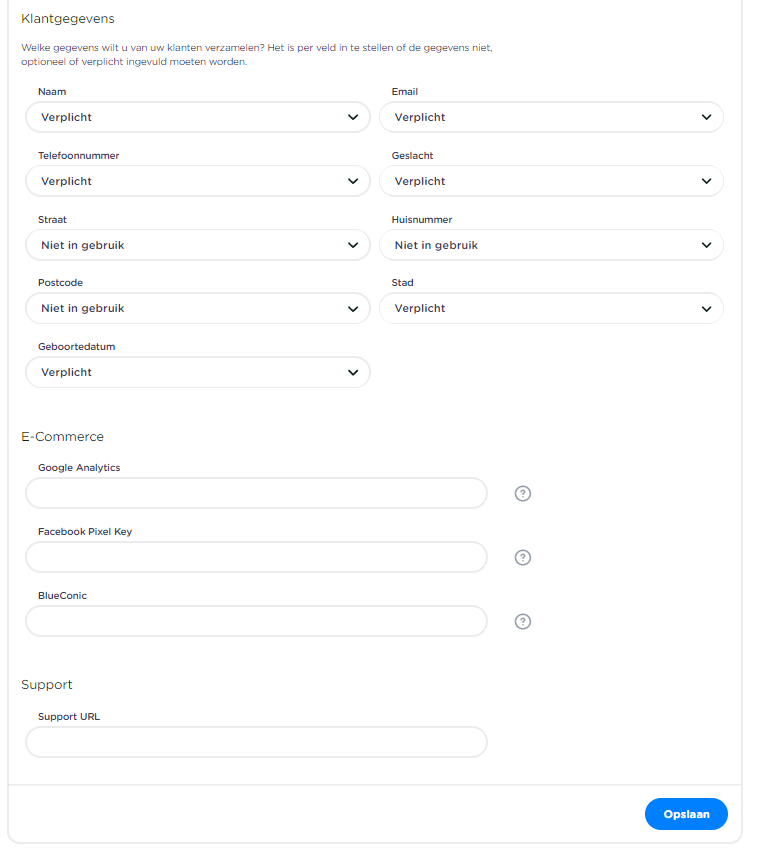759x853 pixels.
Task: Click the chevron arrow of Email dropdown
Action: 706,117
